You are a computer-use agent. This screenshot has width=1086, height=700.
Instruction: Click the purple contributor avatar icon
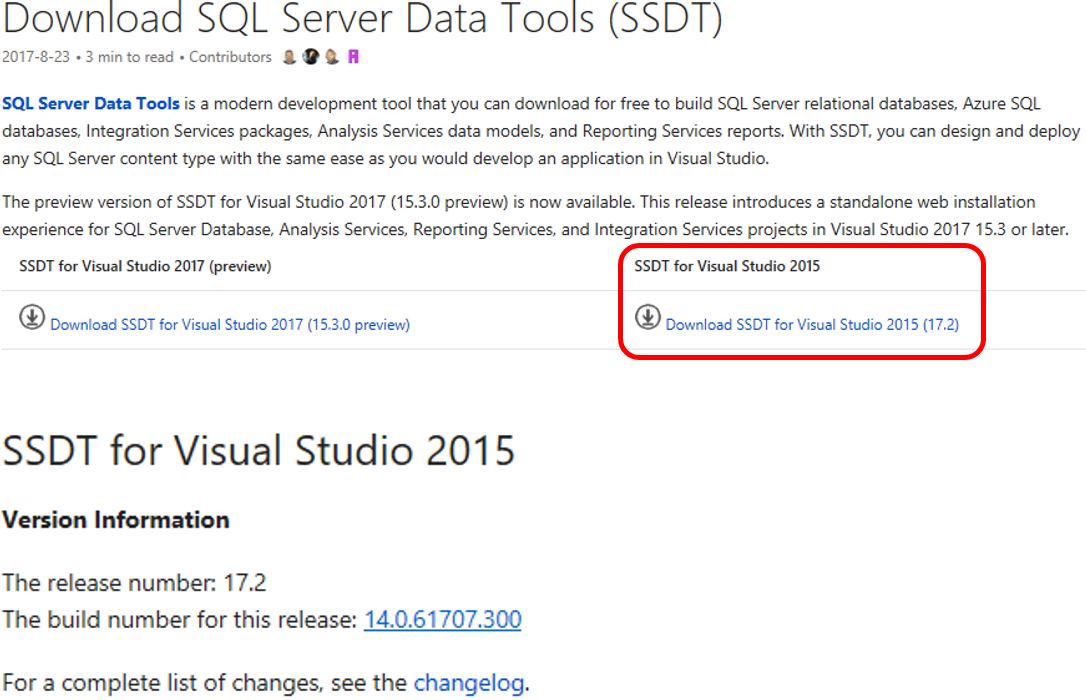[352, 57]
